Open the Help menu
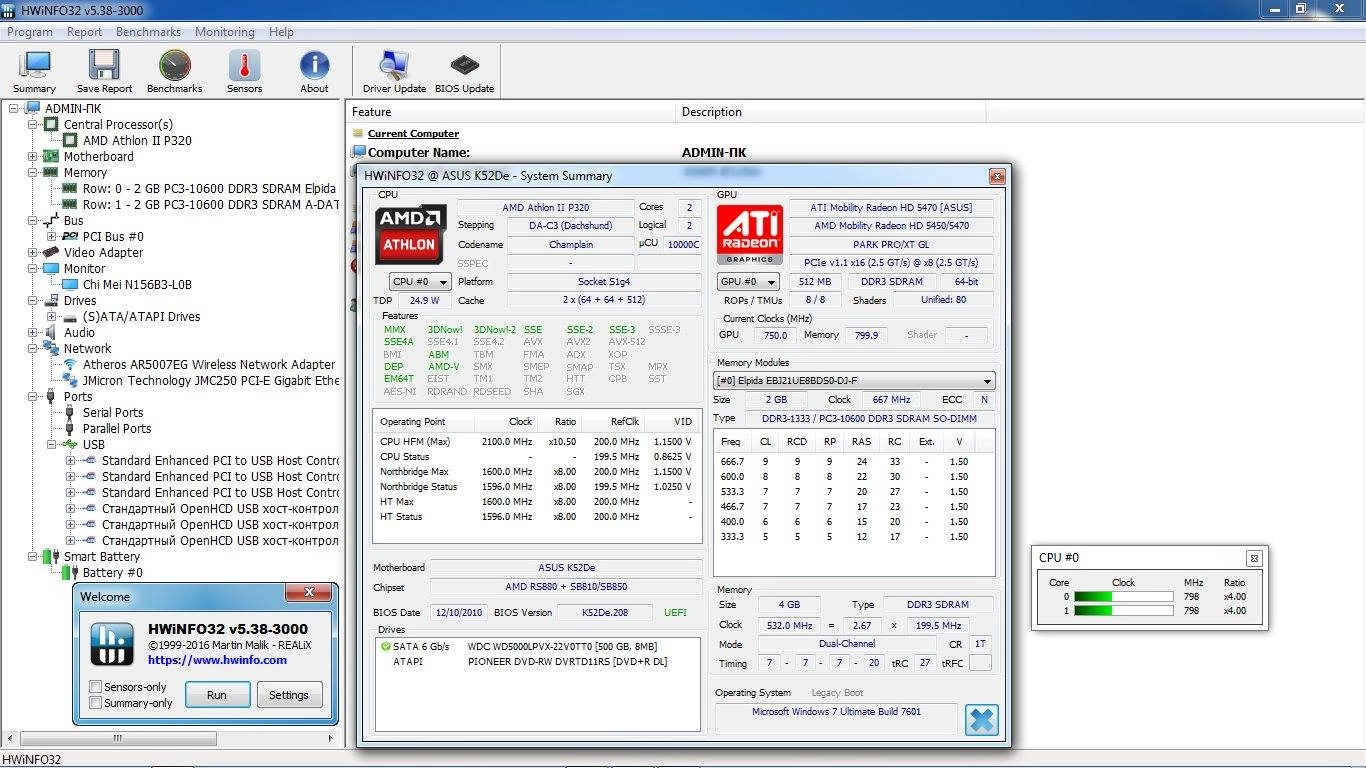This screenshot has height=768, width=1366. 281,32
